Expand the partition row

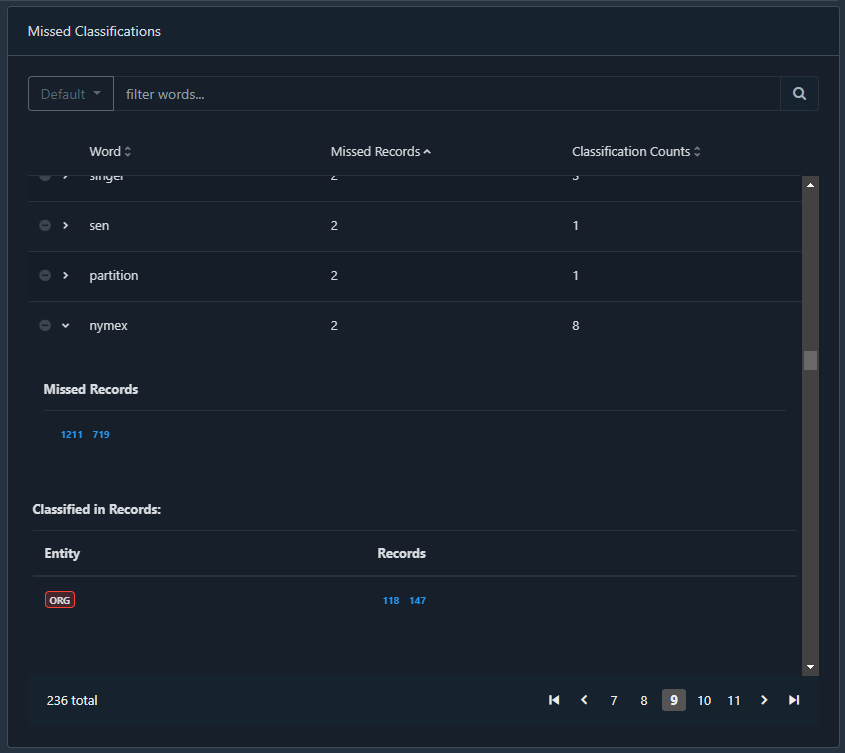tap(66, 276)
